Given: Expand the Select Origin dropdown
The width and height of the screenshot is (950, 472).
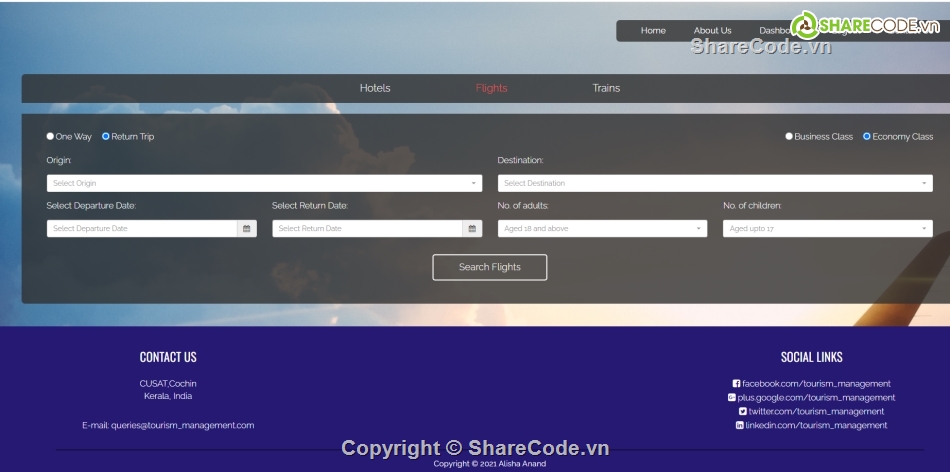Looking at the screenshot, I should tap(264, 184).
